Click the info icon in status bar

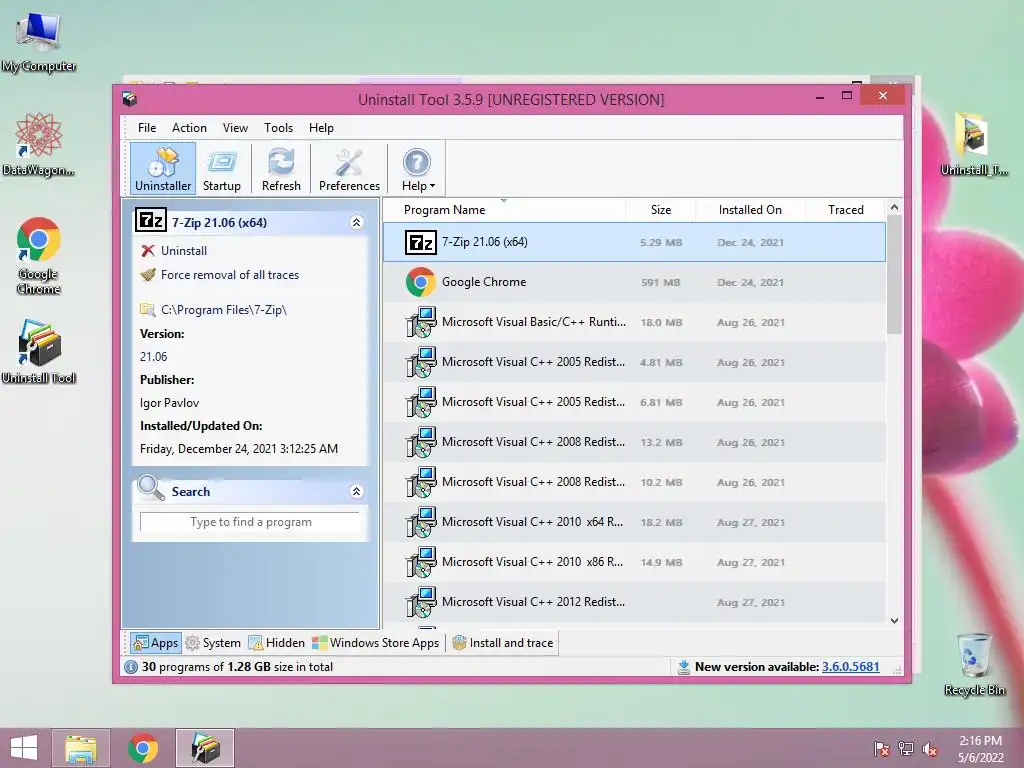[x=131, y=667]
